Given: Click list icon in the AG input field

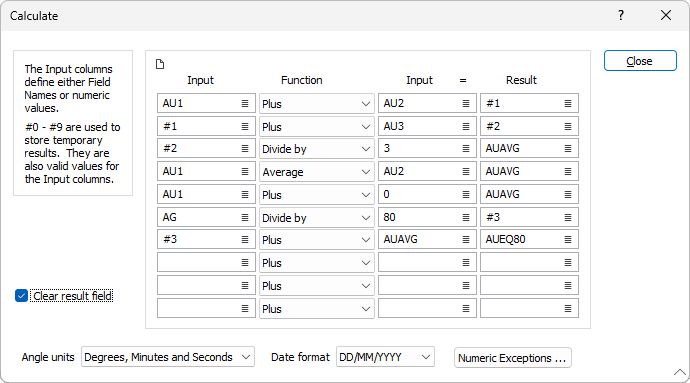Looking at the screenshot, I should pos(245,217).
